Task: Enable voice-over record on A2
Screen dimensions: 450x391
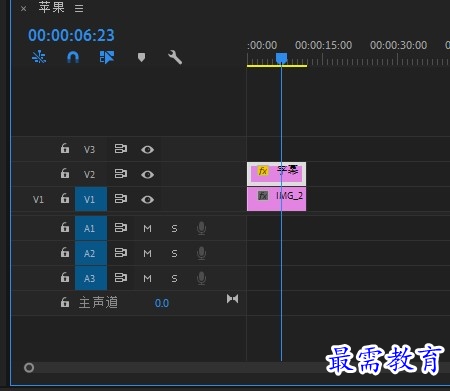Action: click(x=201, y=254)
